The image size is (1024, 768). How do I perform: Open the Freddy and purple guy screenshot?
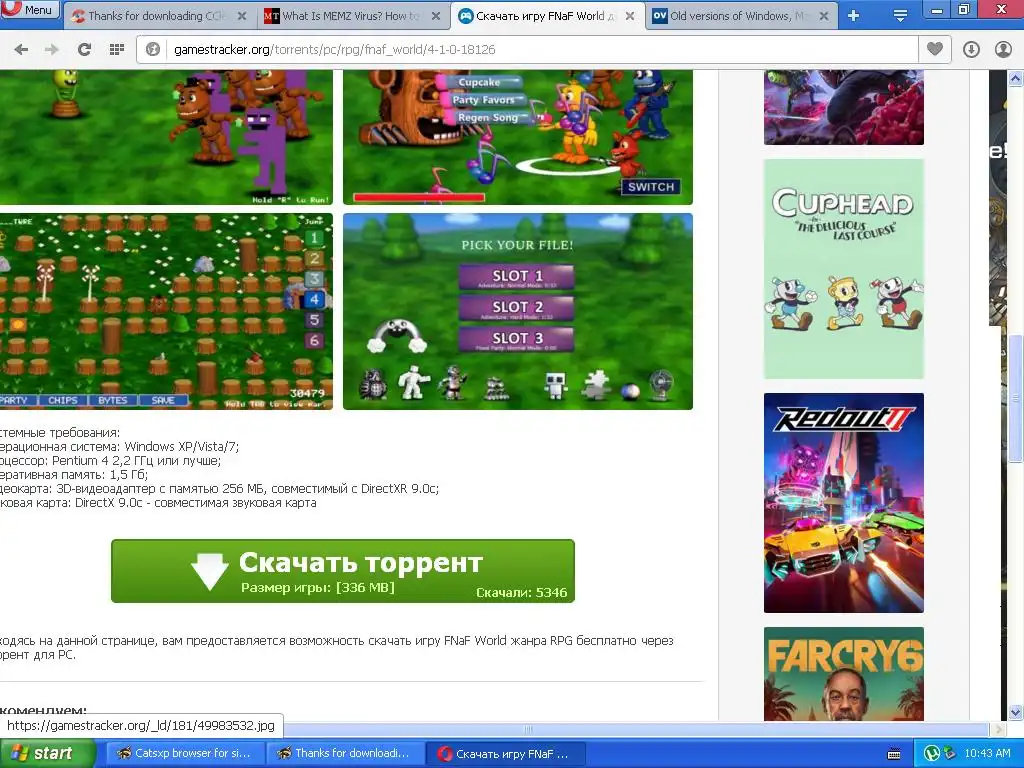click(x=166, y=137)
